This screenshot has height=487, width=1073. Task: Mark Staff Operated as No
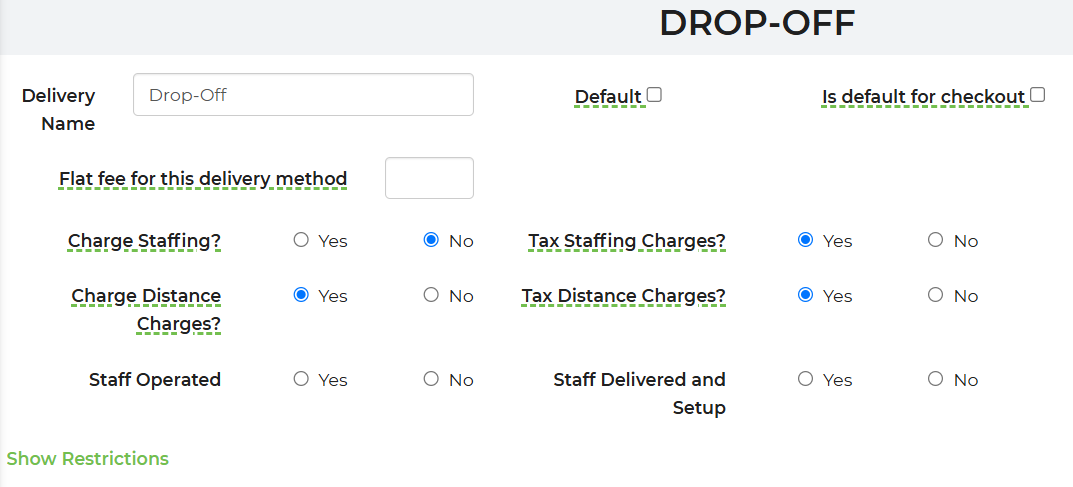(431, 379)
